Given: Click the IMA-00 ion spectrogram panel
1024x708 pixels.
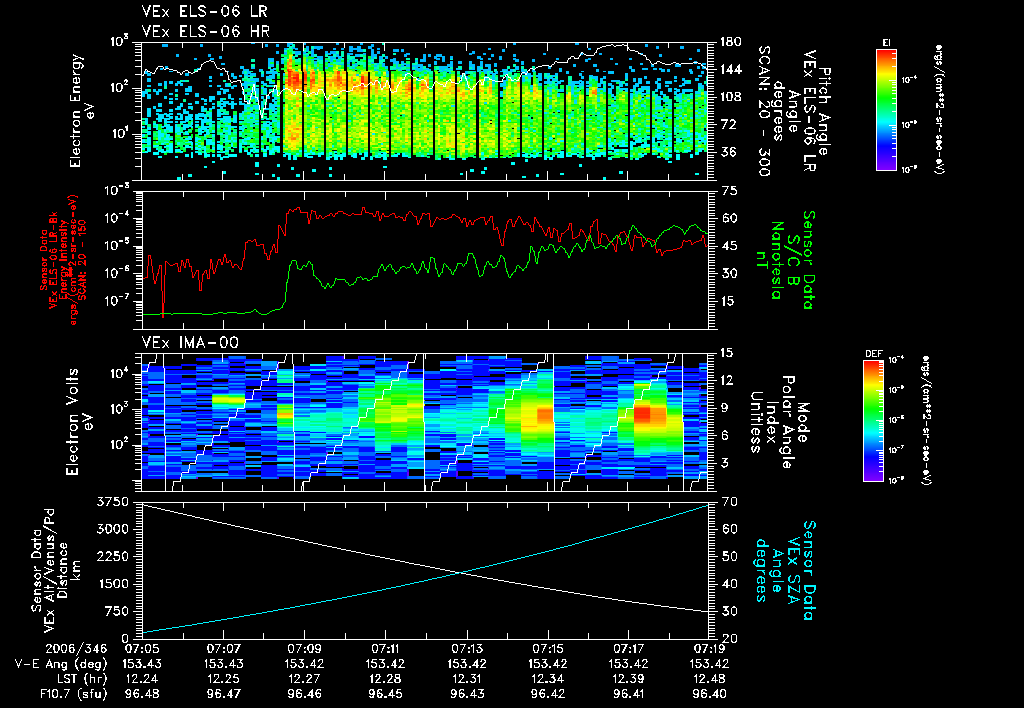Looking at the screenshot, I should click(x=425, y=423).
